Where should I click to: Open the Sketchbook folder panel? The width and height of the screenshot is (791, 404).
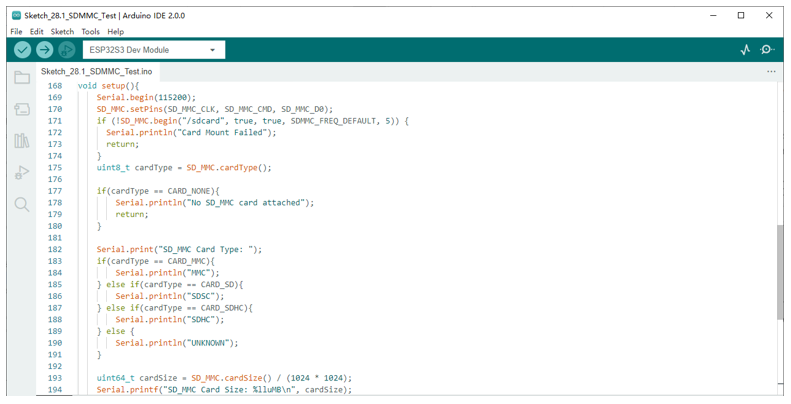pos(22,77)
